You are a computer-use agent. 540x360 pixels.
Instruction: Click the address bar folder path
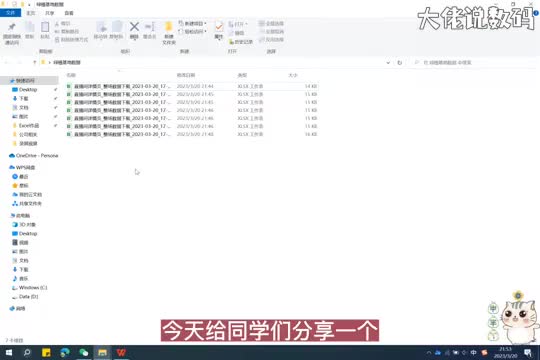pos(67,62)
